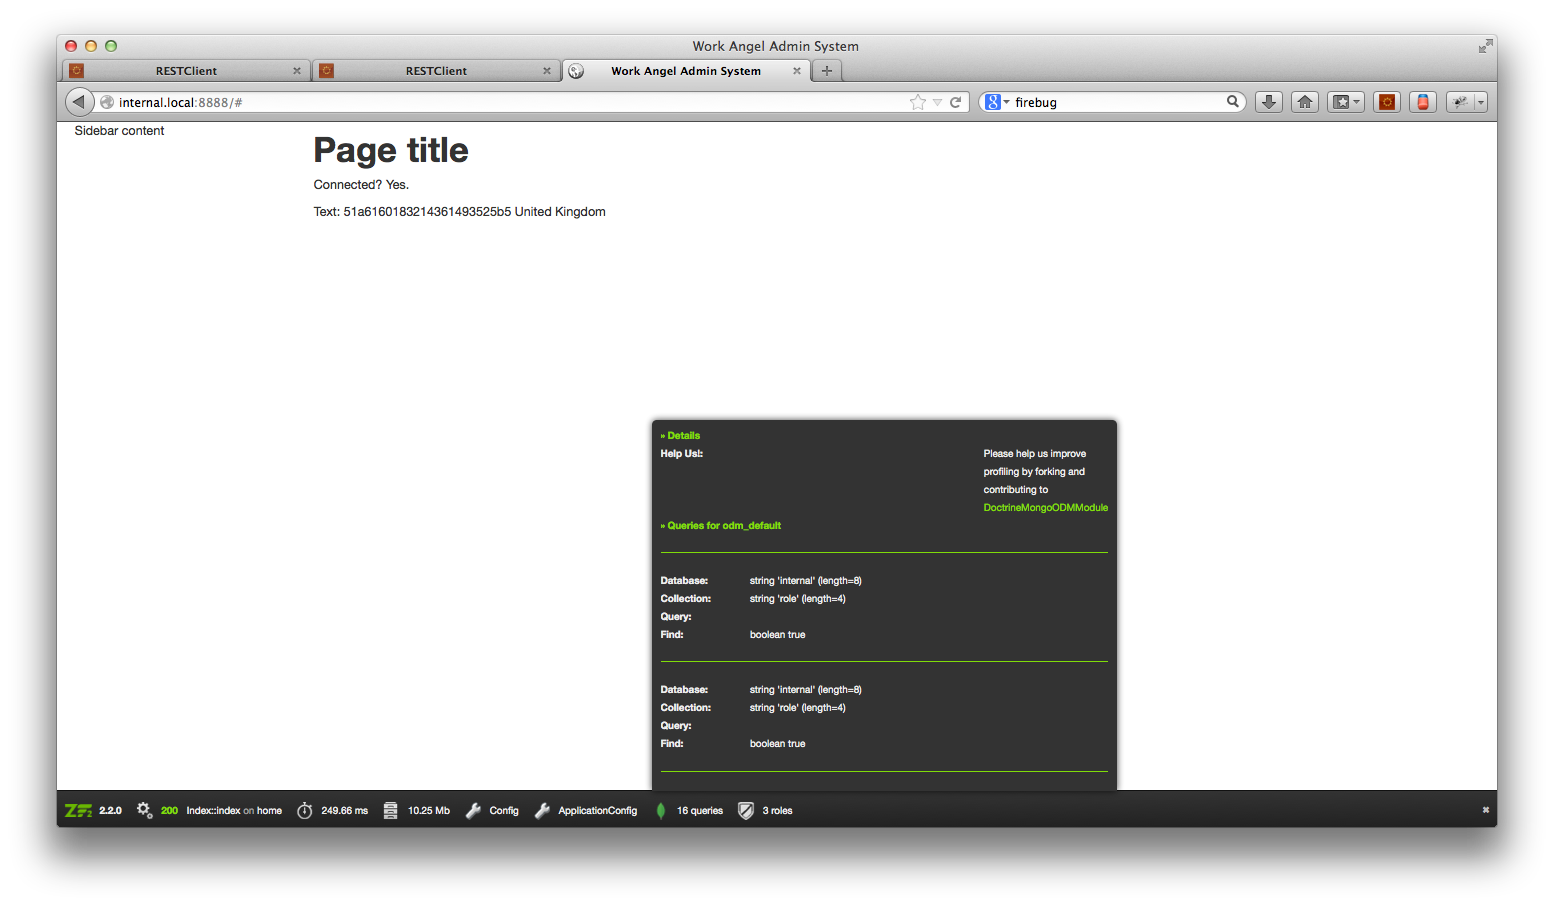
Task: Close the developer toolbar with the x
Action: click(x=1486, y=810)
